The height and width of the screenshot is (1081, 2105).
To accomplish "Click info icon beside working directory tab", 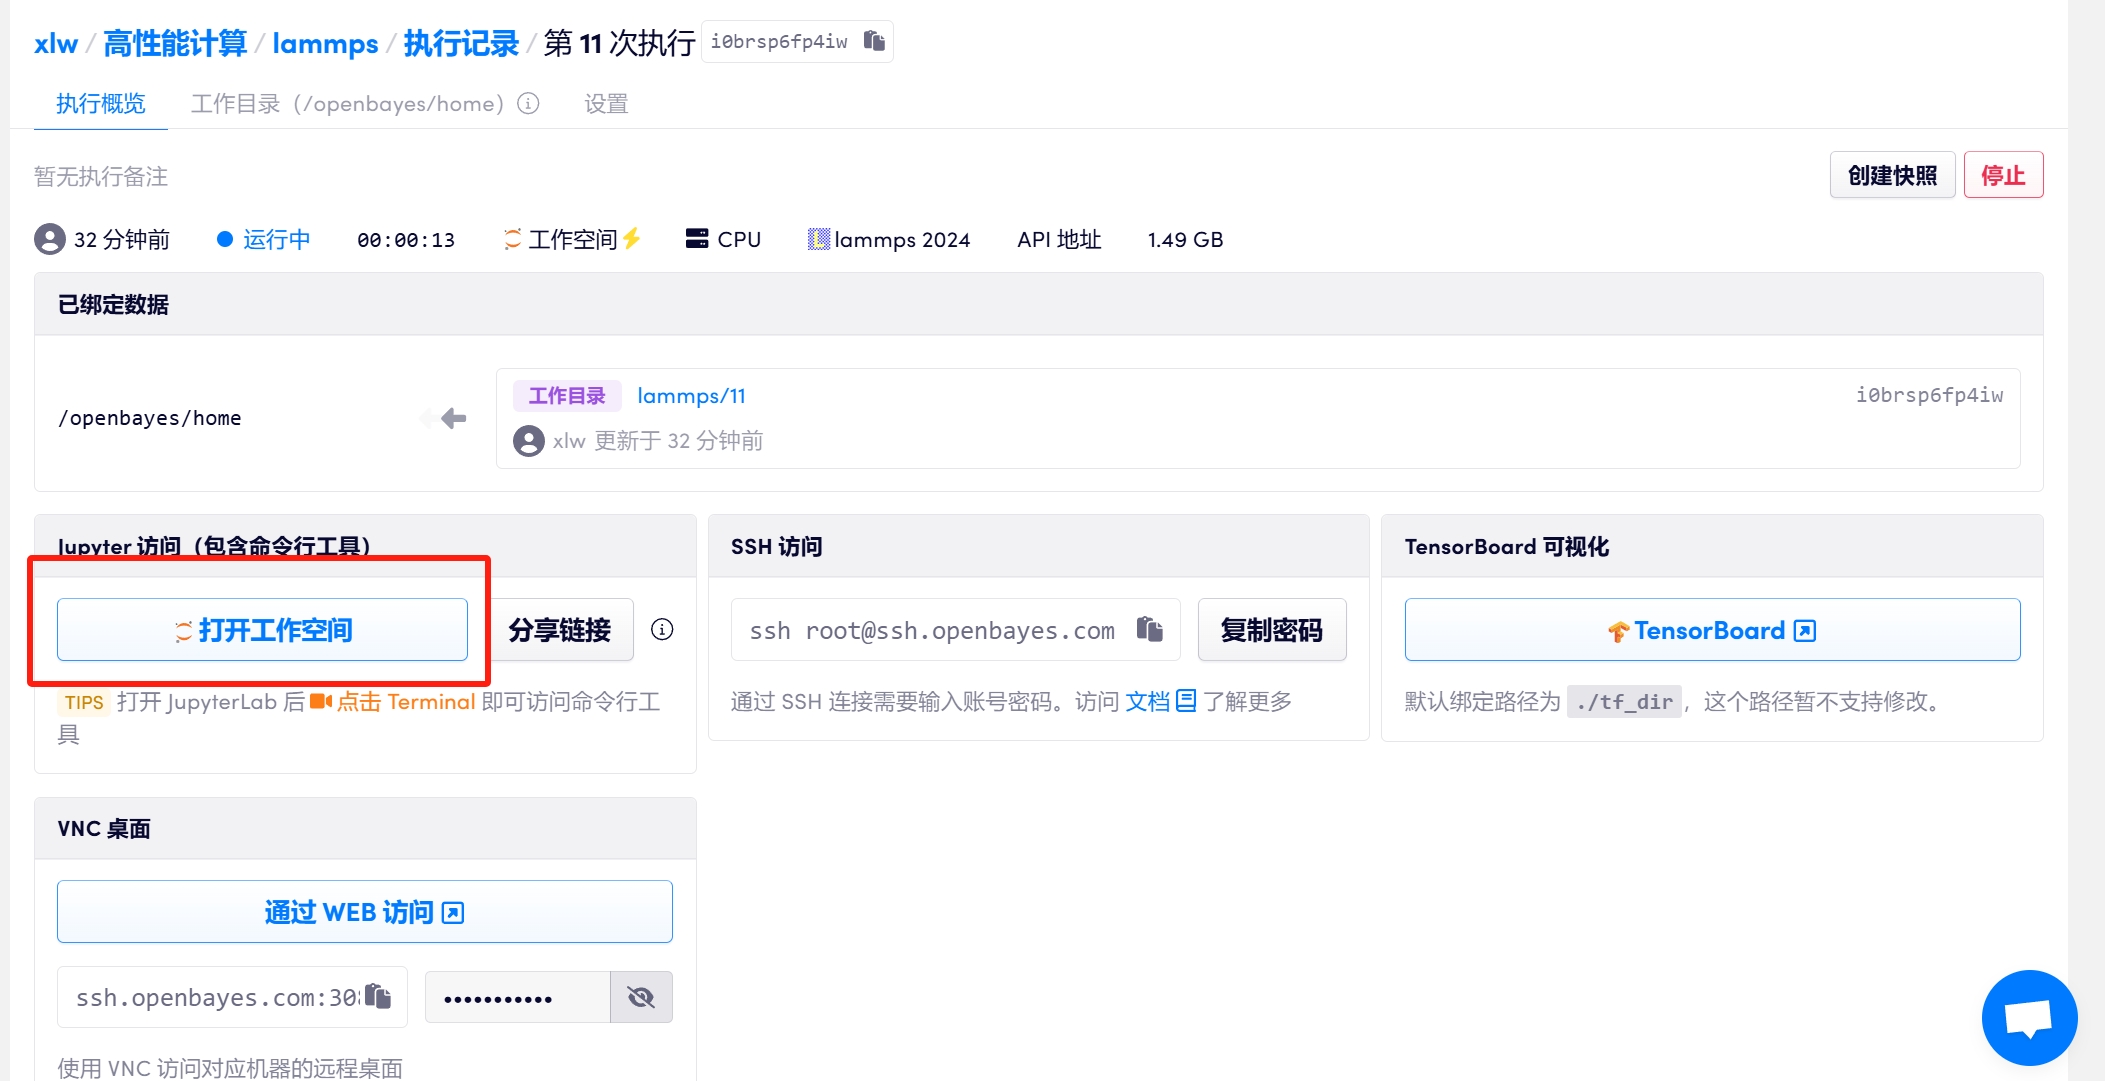I will [528, 103].
